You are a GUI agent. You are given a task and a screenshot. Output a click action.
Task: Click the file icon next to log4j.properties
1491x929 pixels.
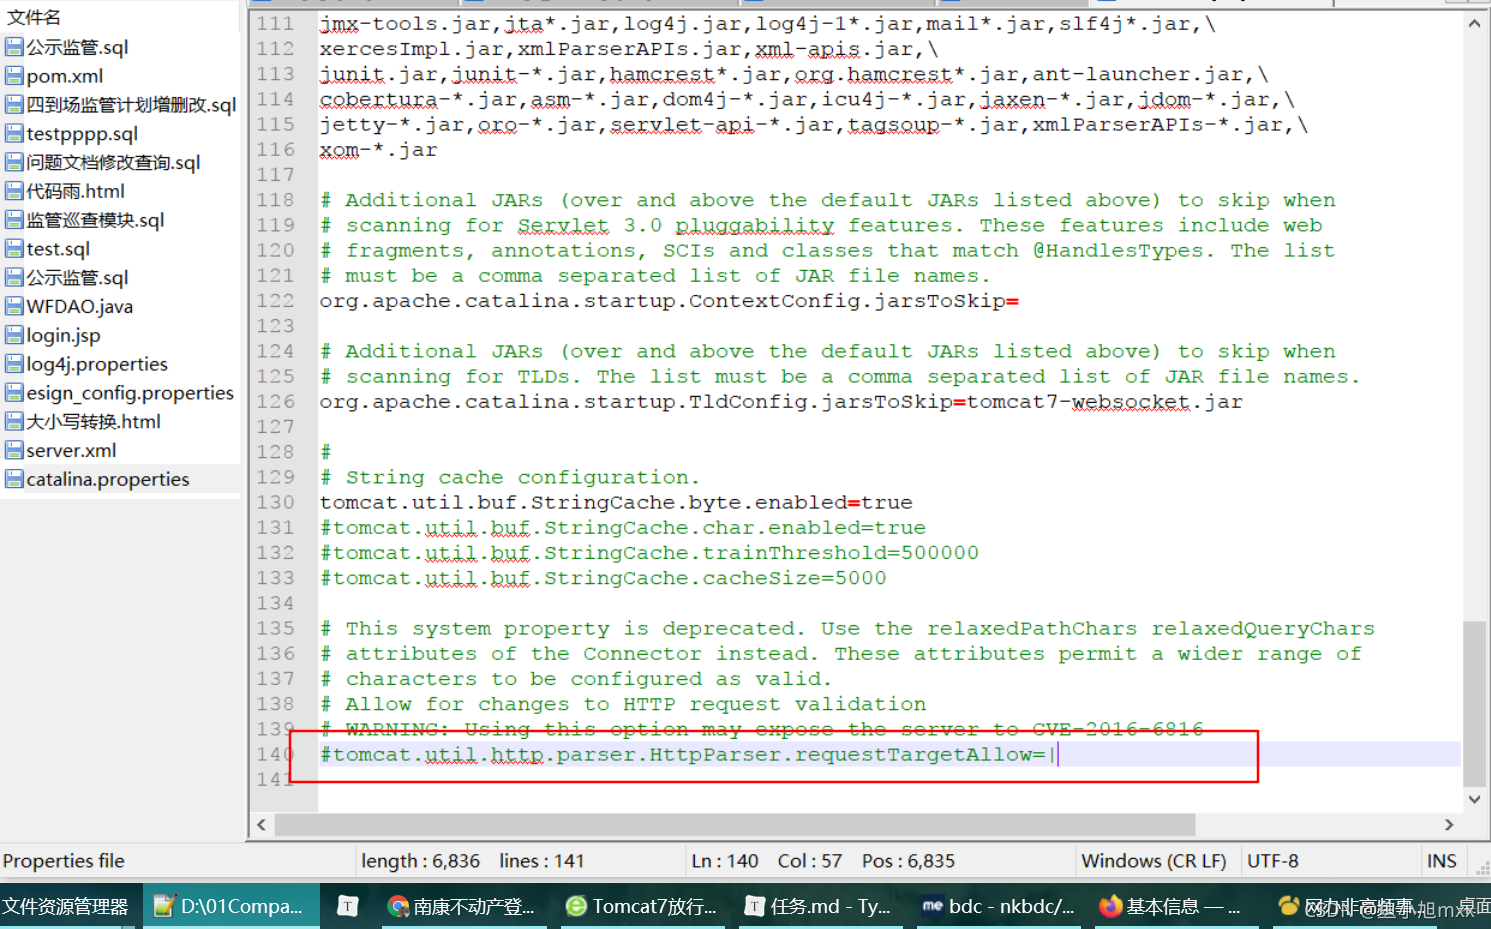(x=14, y=364)
